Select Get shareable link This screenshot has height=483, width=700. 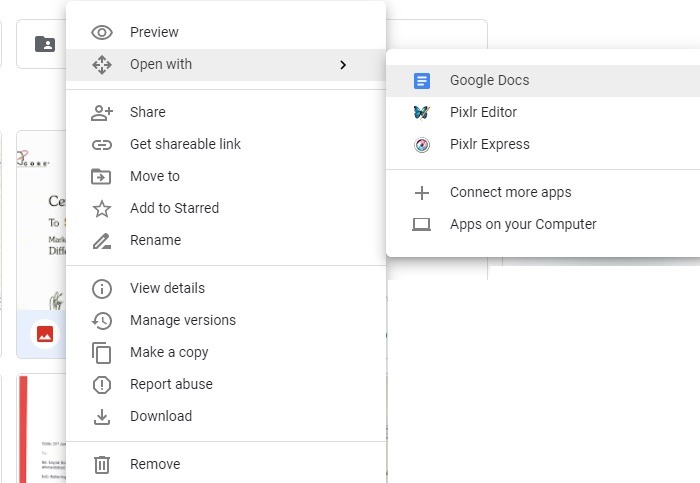click(x=226, y=145)
